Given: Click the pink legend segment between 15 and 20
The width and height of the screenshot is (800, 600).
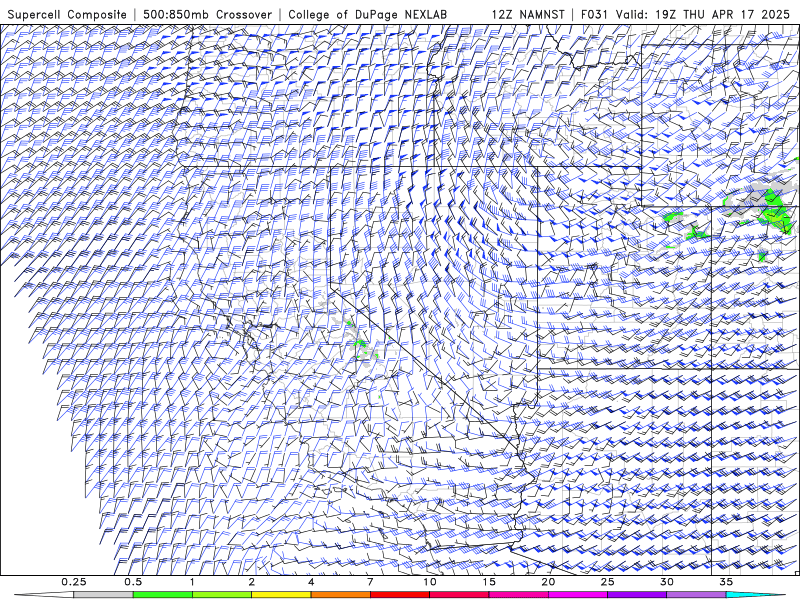Looking at the screenshot, I should coord(518,595).
